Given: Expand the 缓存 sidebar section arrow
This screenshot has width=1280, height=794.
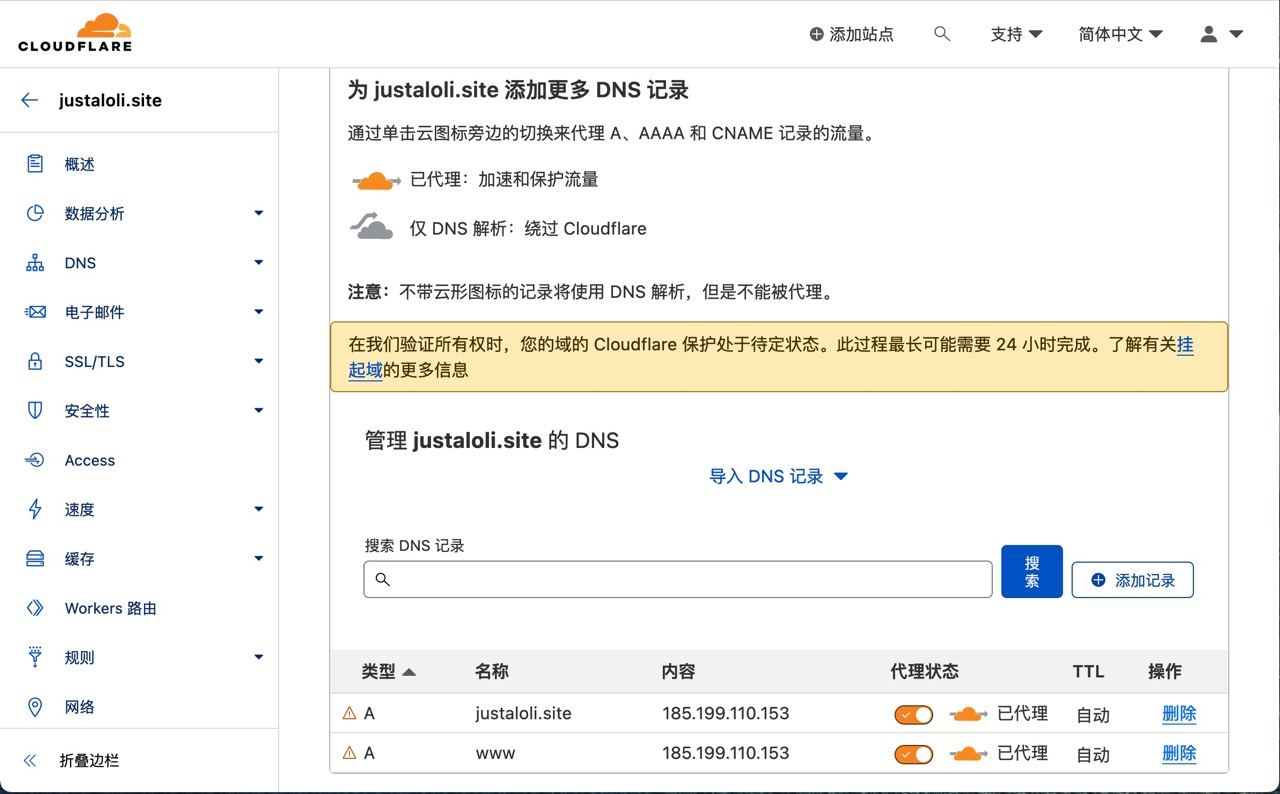Looking at the screenshot, I should [259, 559].
